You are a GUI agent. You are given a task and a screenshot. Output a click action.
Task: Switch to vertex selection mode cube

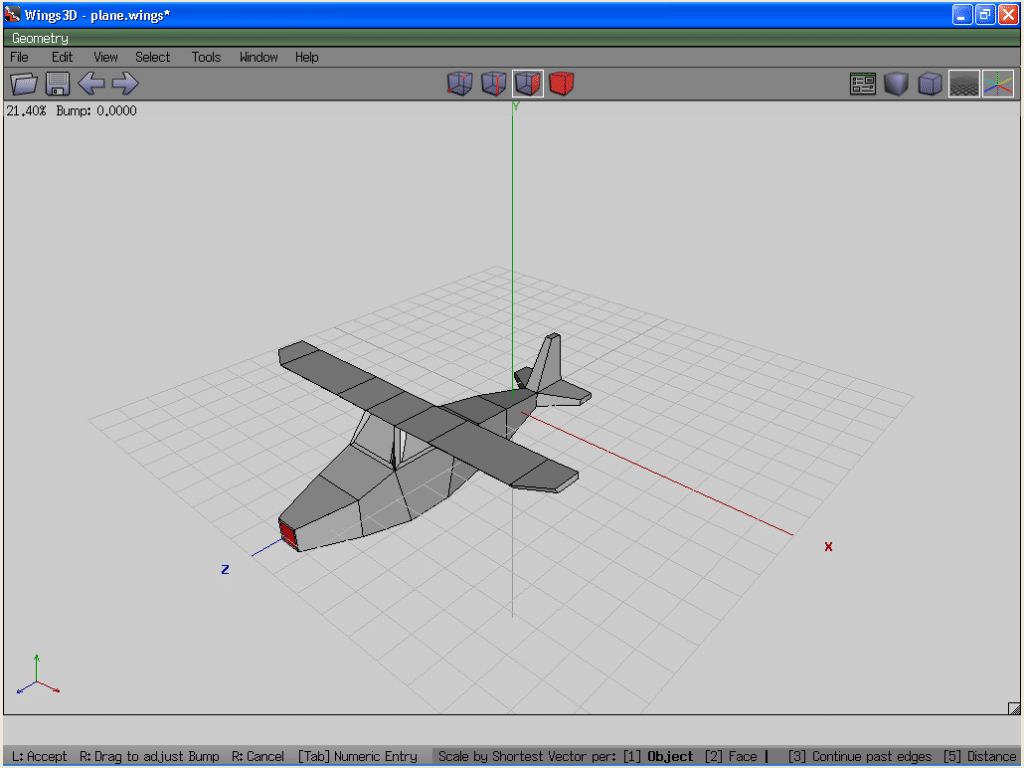click(459, 84)
